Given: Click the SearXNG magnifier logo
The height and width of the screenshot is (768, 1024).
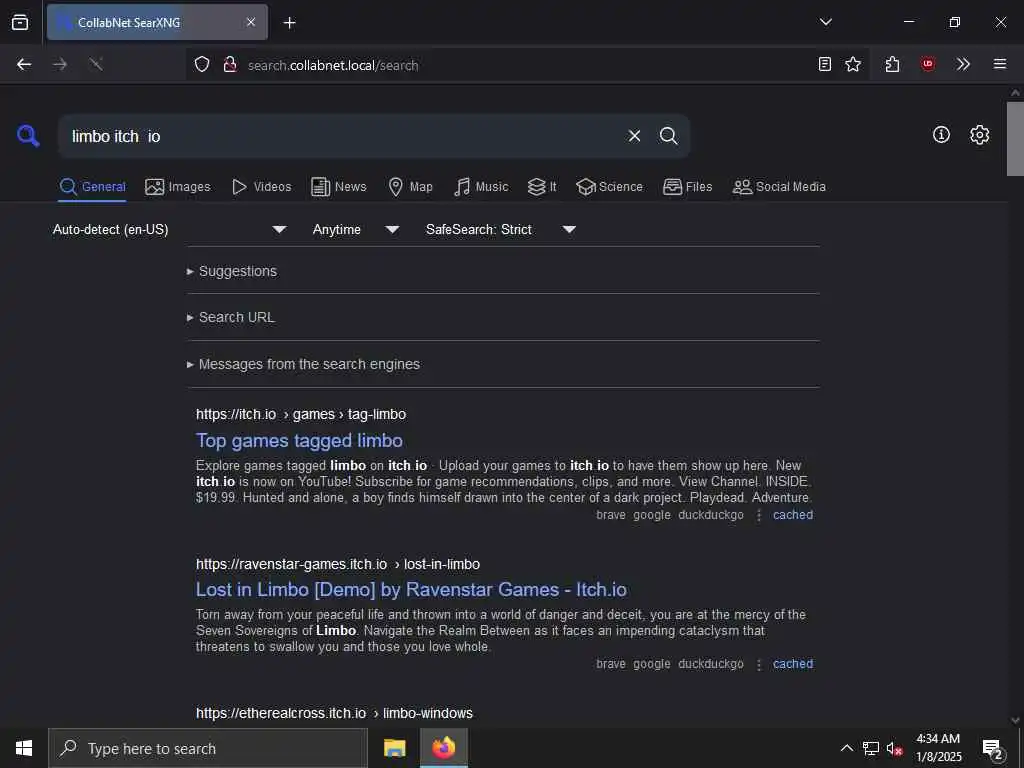Looking at the screenshot, I should (x=27, y=136).
